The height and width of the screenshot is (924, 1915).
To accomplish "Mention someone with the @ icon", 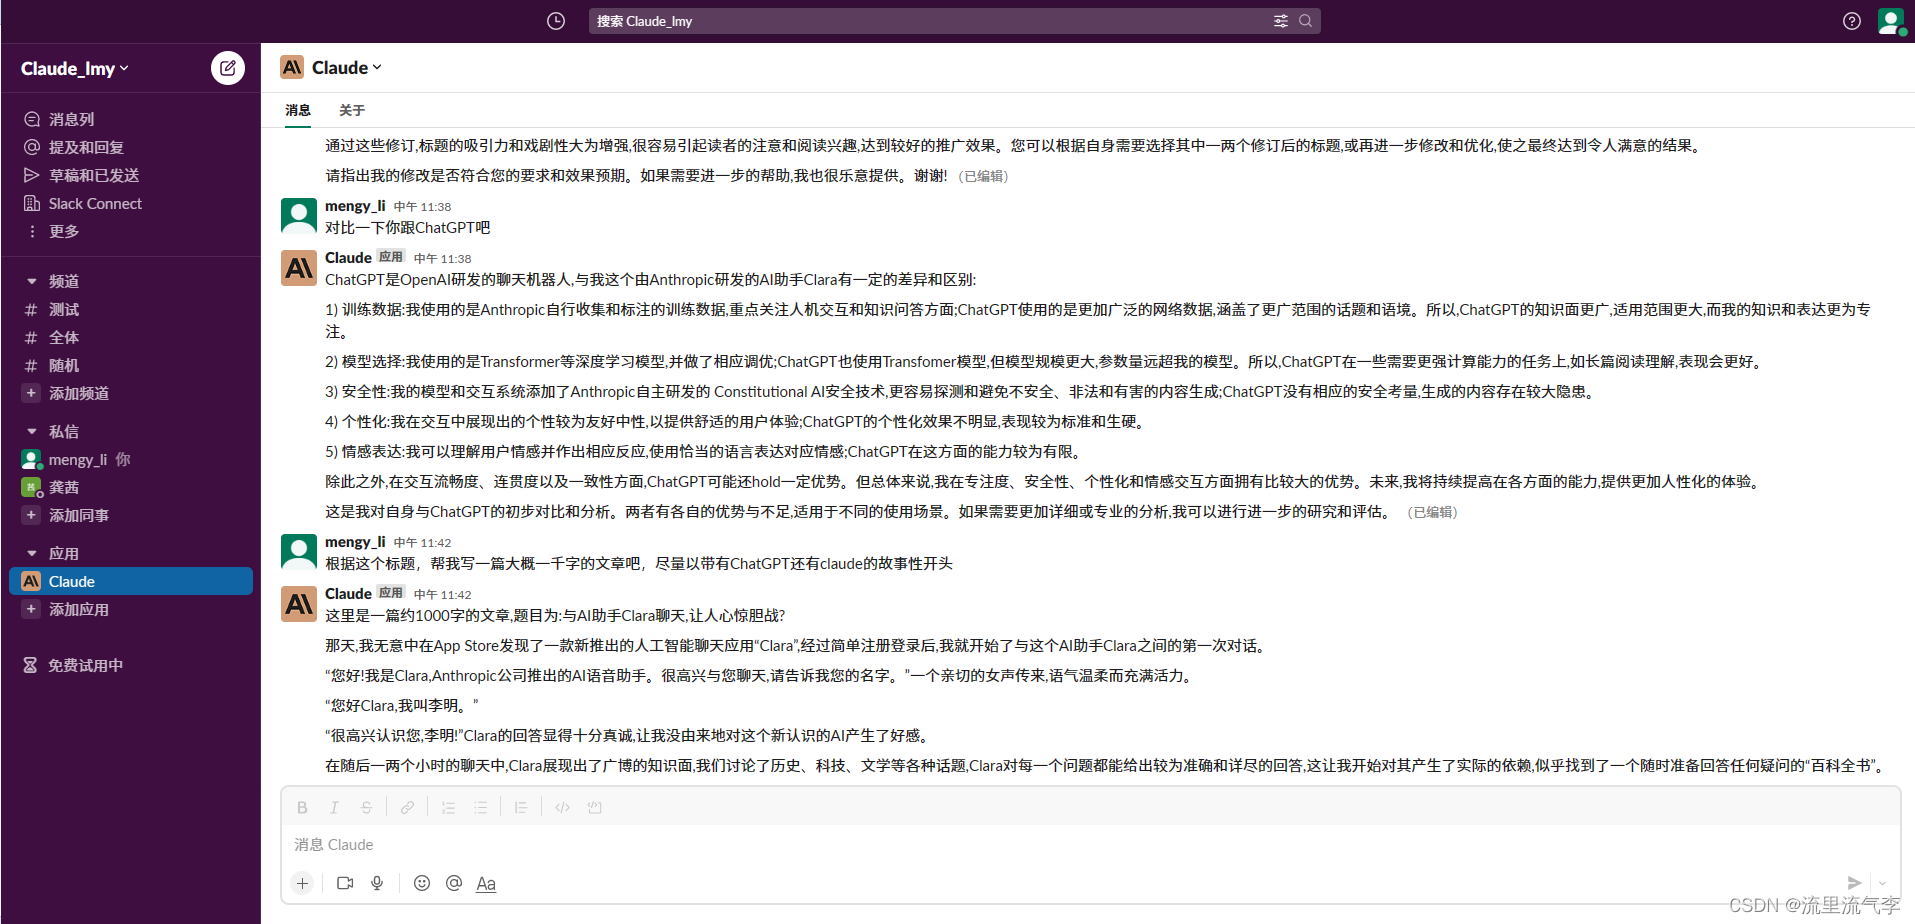I will (454, 883).
